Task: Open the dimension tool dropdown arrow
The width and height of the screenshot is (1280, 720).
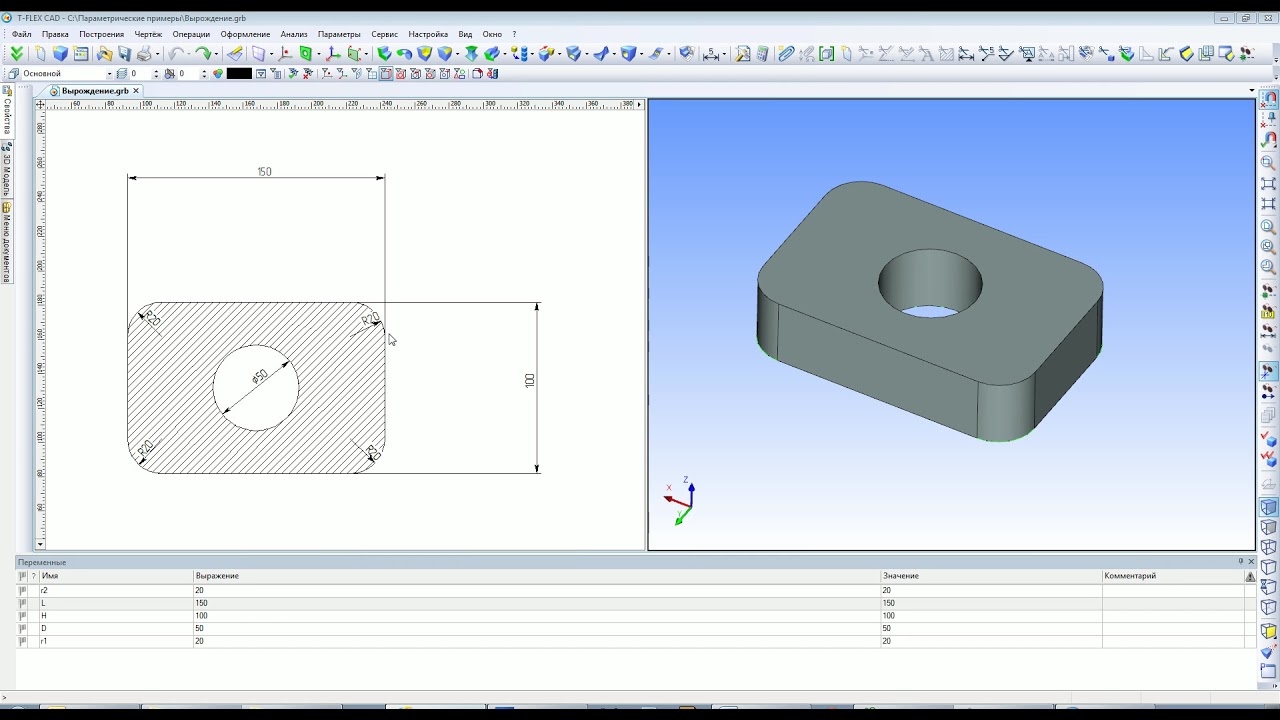Action: (x=724, y=54)
